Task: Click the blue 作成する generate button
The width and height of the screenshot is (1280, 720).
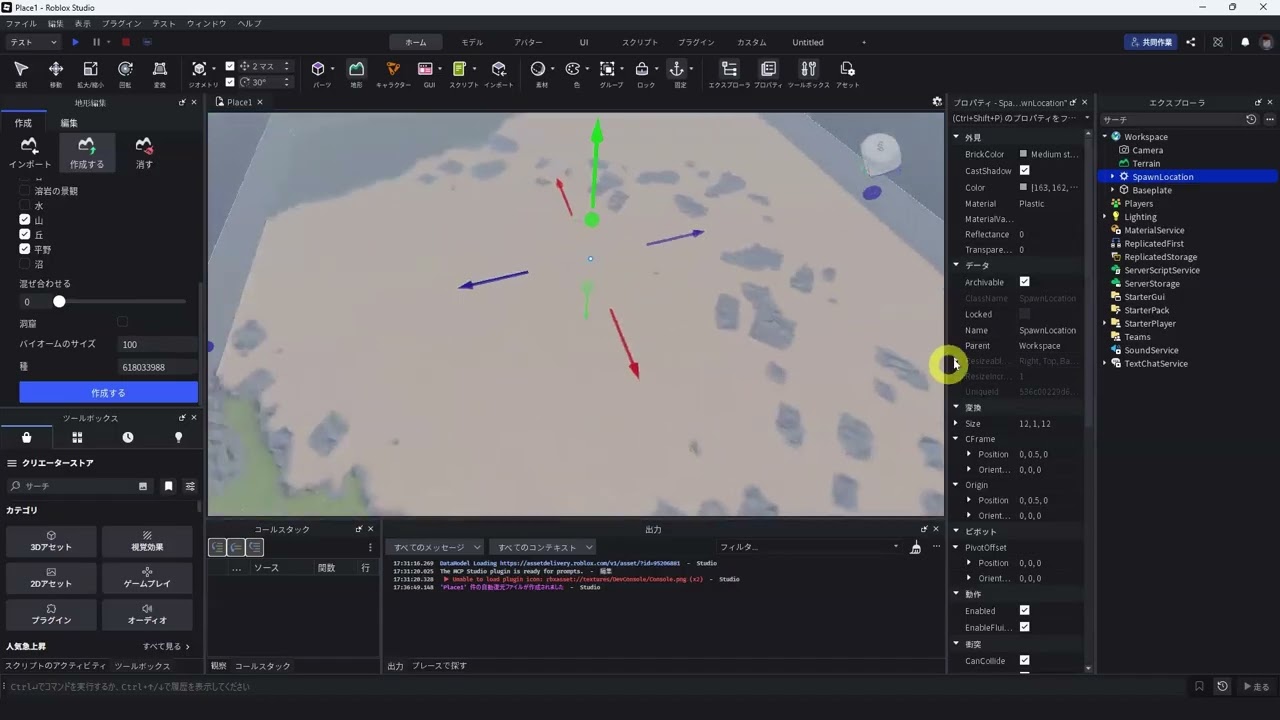Action: (x=108, y=393)
